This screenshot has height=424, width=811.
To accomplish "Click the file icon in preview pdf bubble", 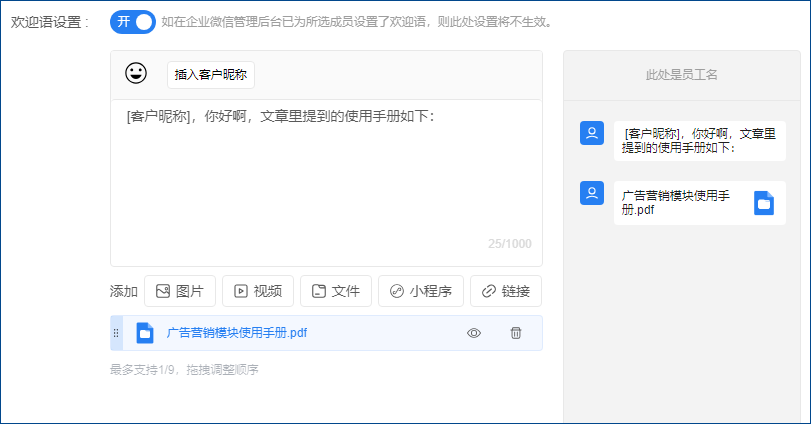I will point(764,203).
